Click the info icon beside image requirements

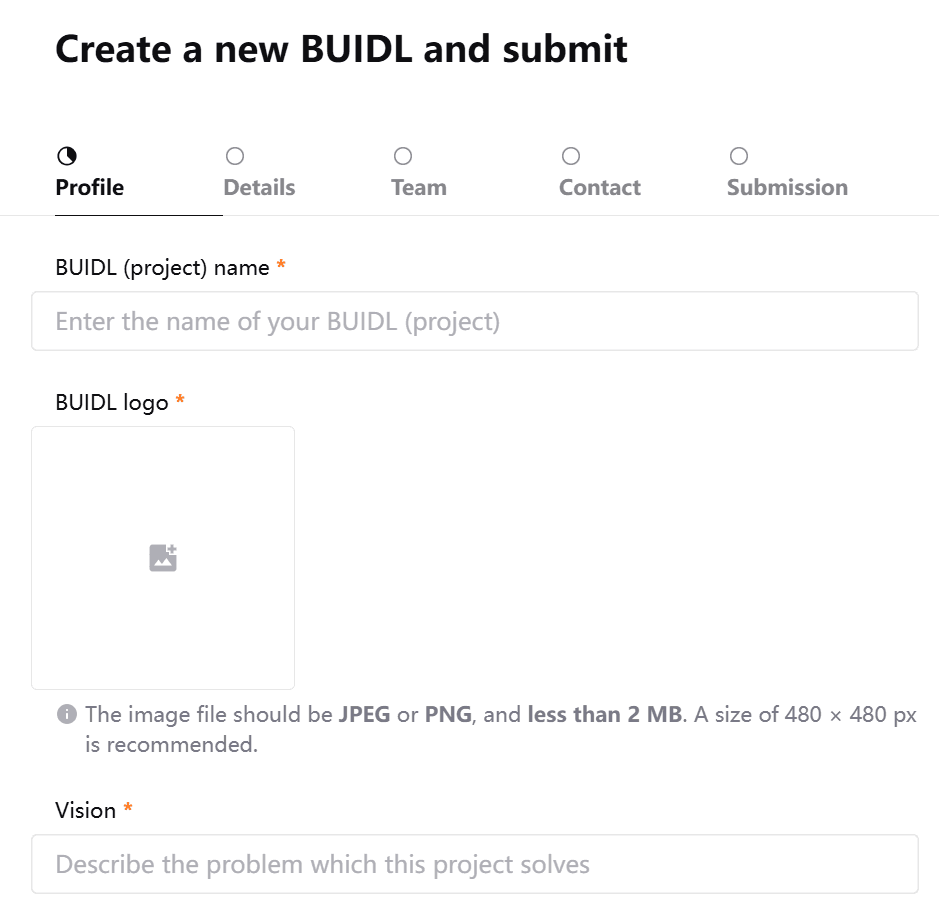pos(67,714)
